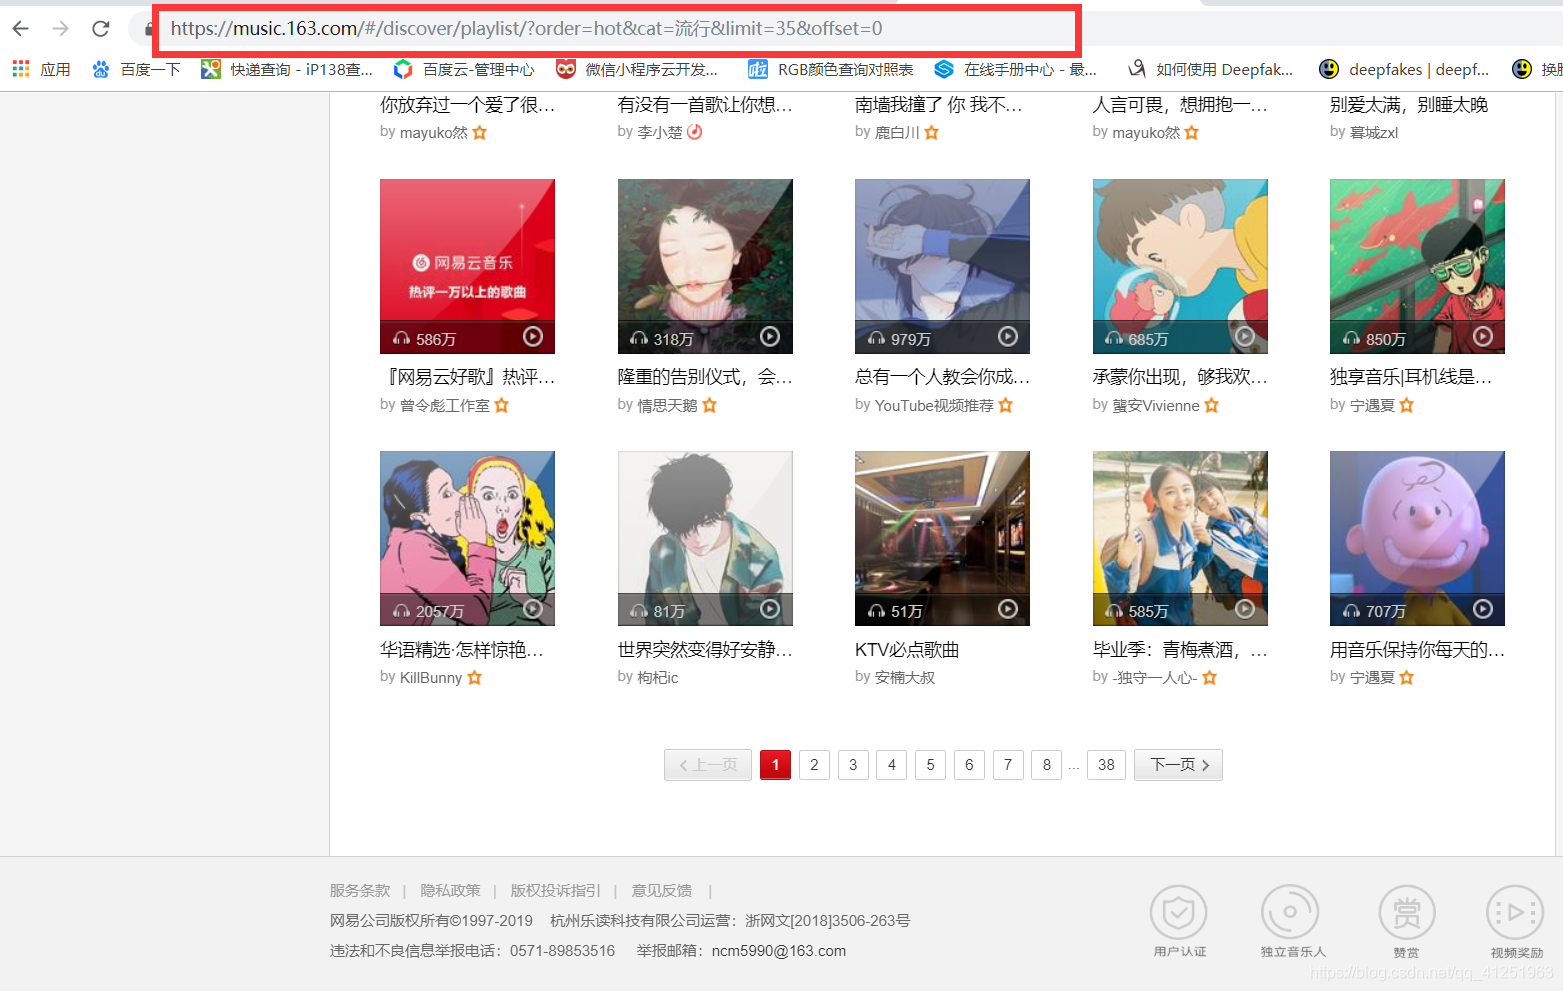
Task: Visit author 枸杞ic profile
Action: coord(658,678)
